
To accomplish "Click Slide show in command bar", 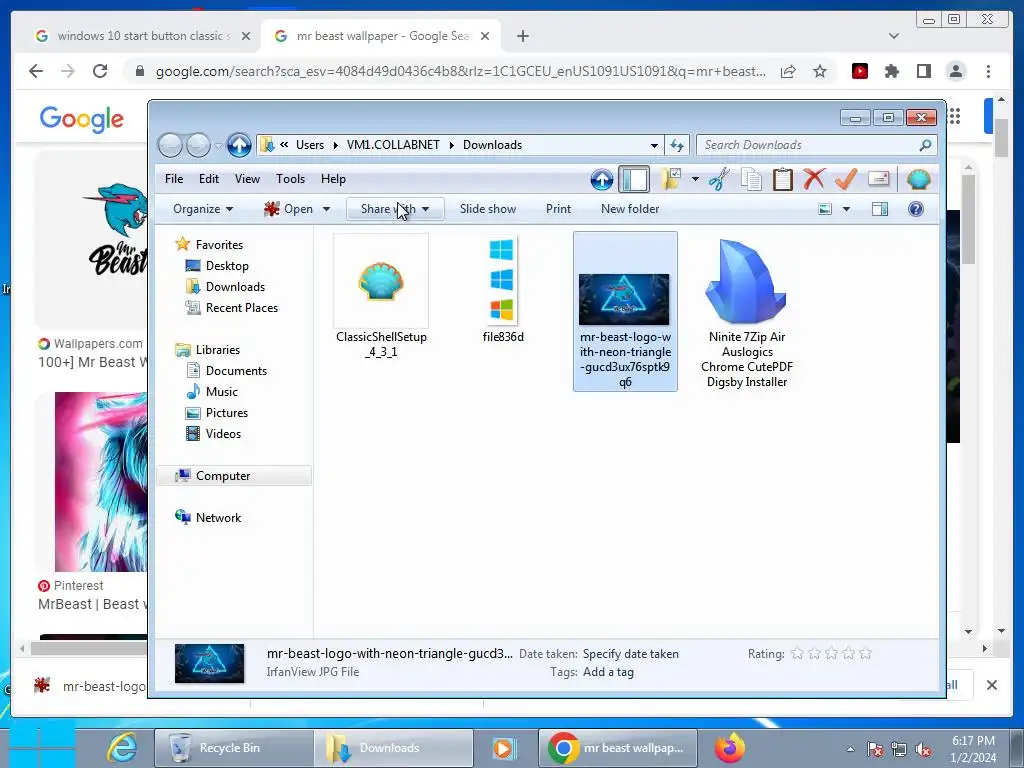I will (488, 209).
